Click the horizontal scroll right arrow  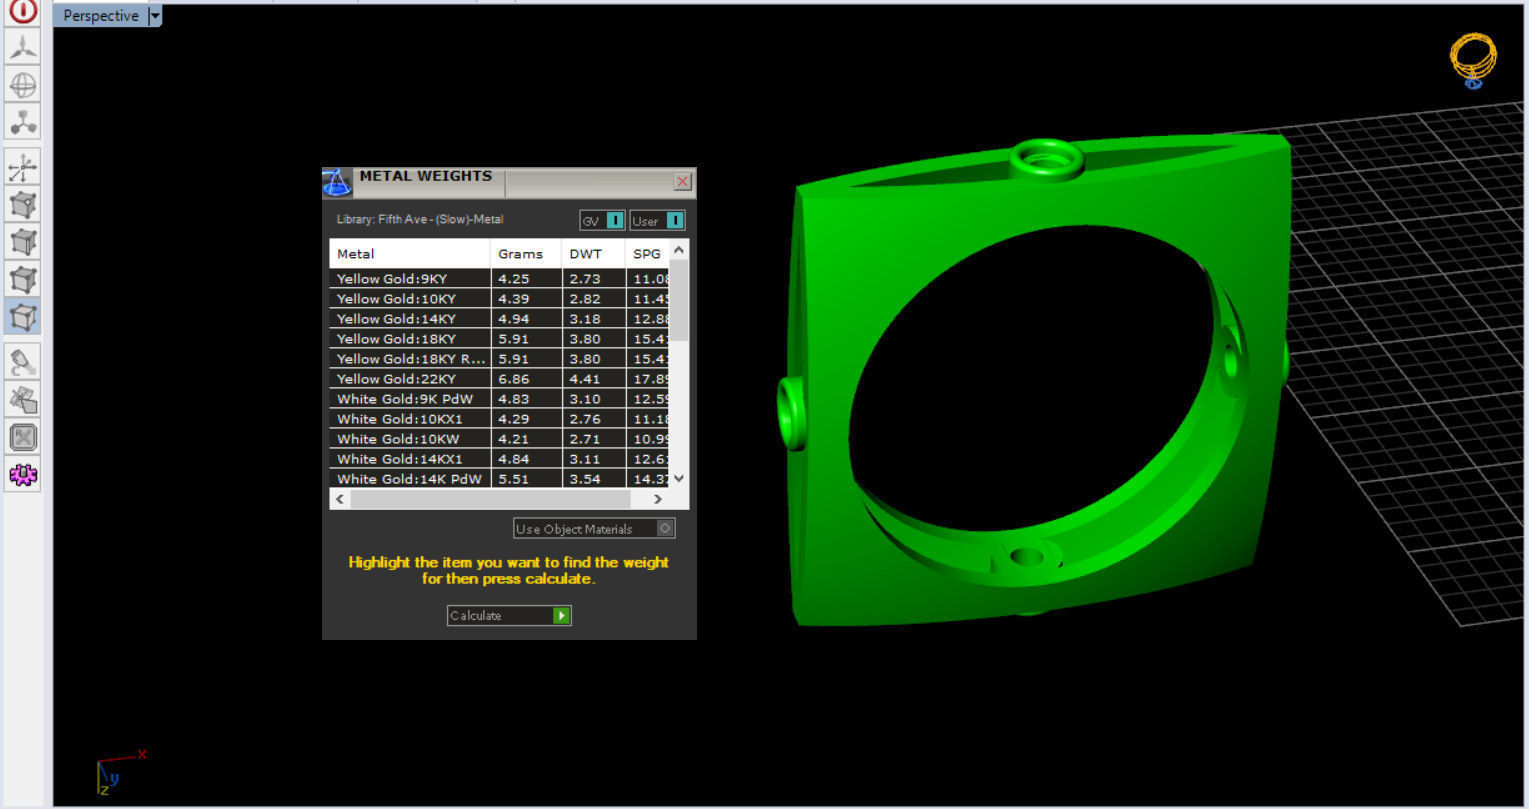pos(657,498)
